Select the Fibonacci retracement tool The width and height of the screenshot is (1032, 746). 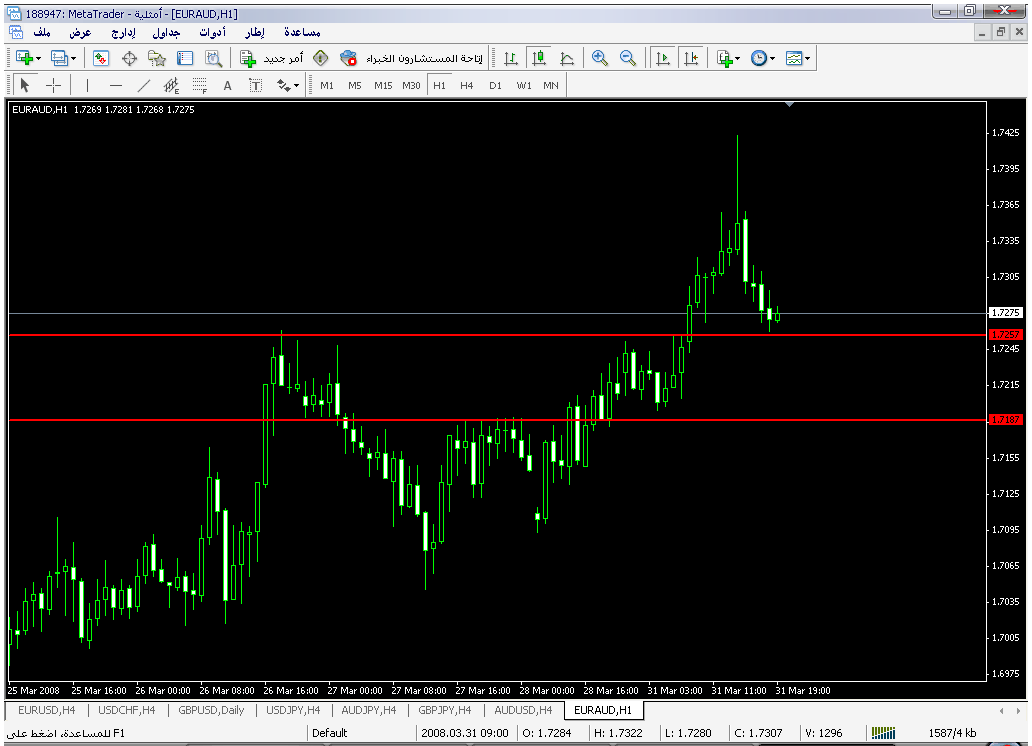199,85
